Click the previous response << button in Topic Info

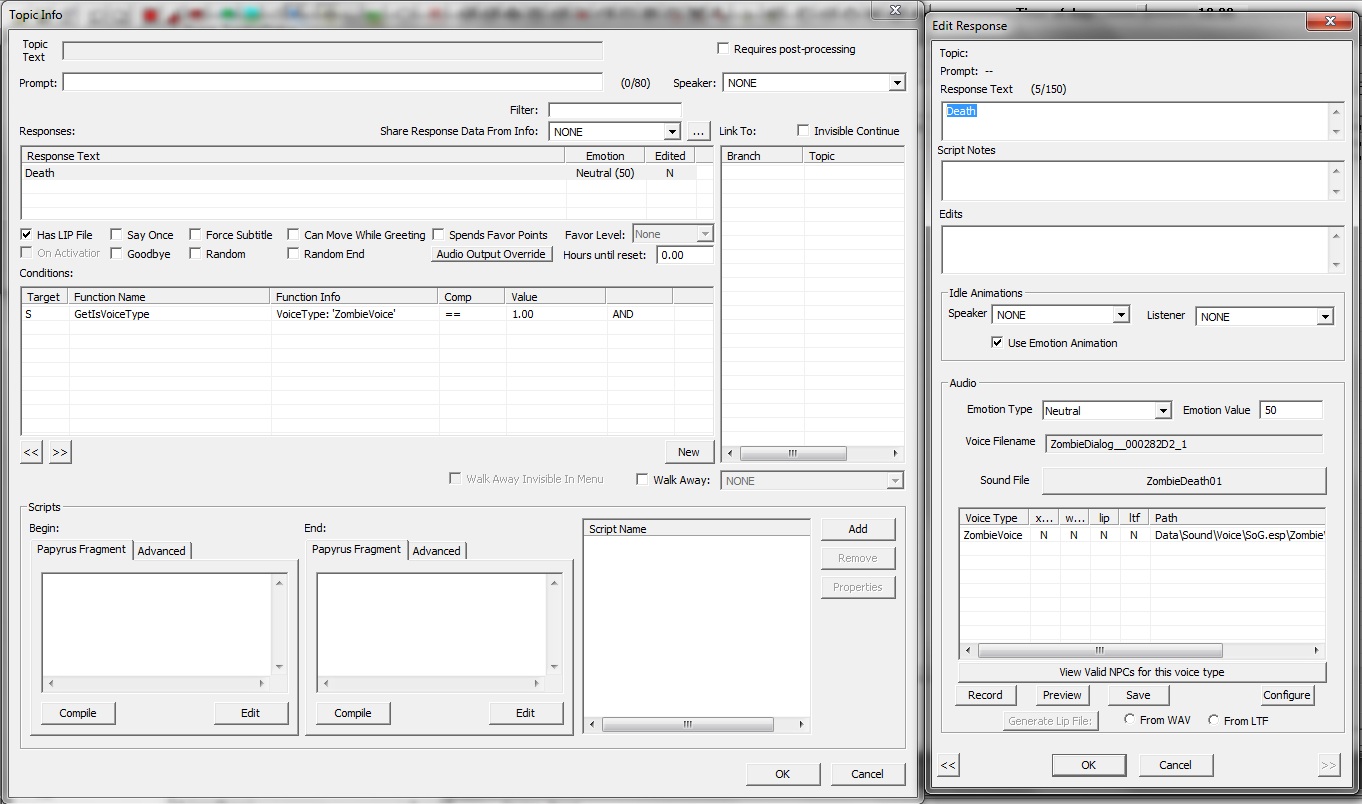click(31, 452)
